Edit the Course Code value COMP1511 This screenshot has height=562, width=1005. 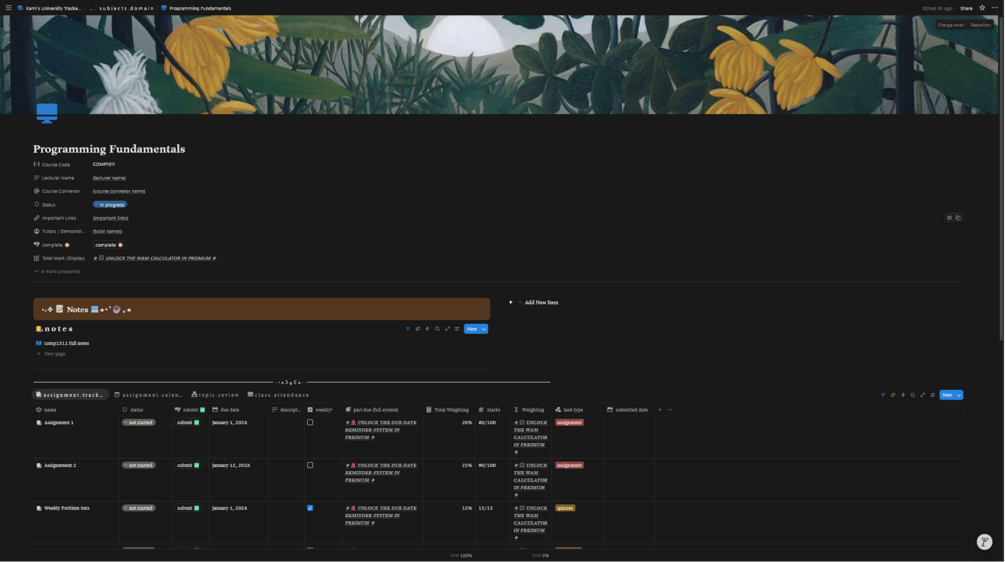coord(104,165)
